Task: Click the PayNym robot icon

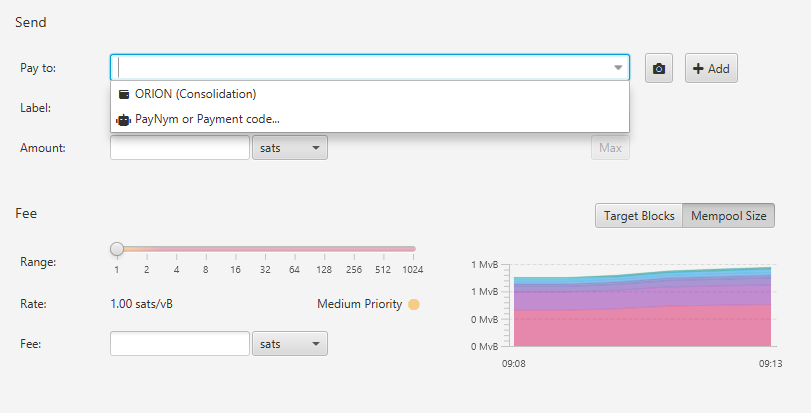Action: tap(124, 120)
